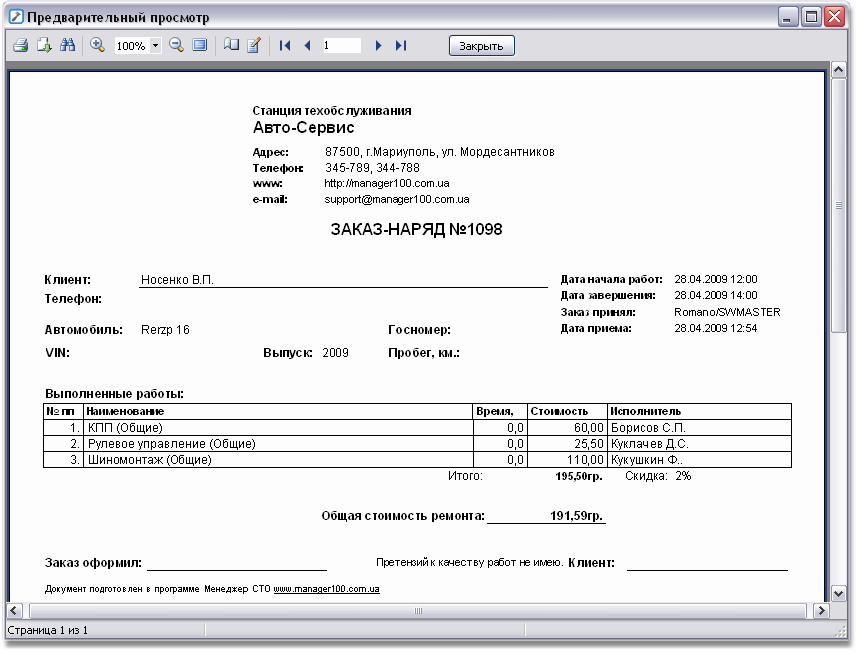Click the Авто-Сервис company title
The image size is (861, 652).
(x=304, y=127)
